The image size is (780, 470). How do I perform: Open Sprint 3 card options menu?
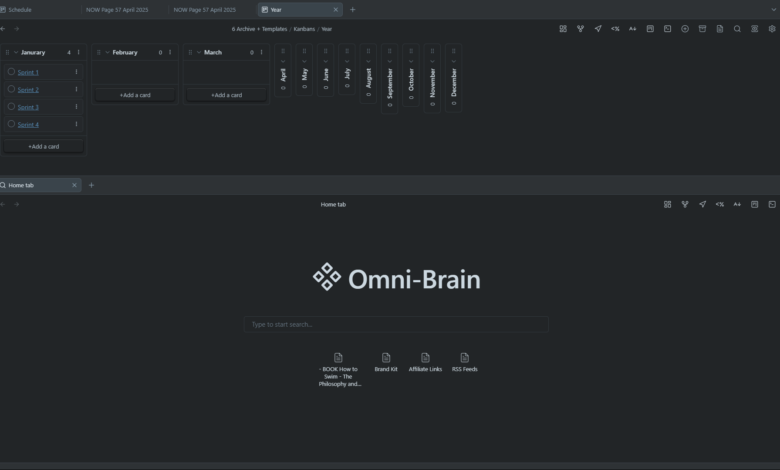click(x=76, y=106)
